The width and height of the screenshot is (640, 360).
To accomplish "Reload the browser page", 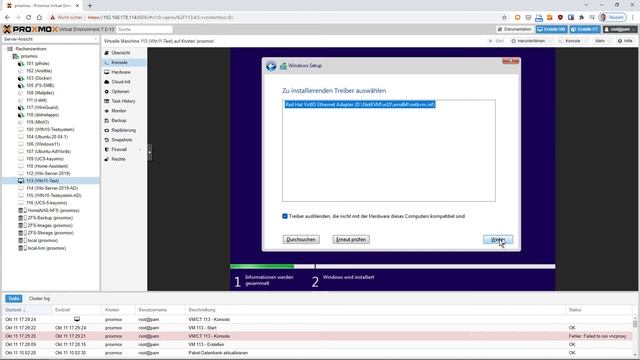I will [29, 18].
